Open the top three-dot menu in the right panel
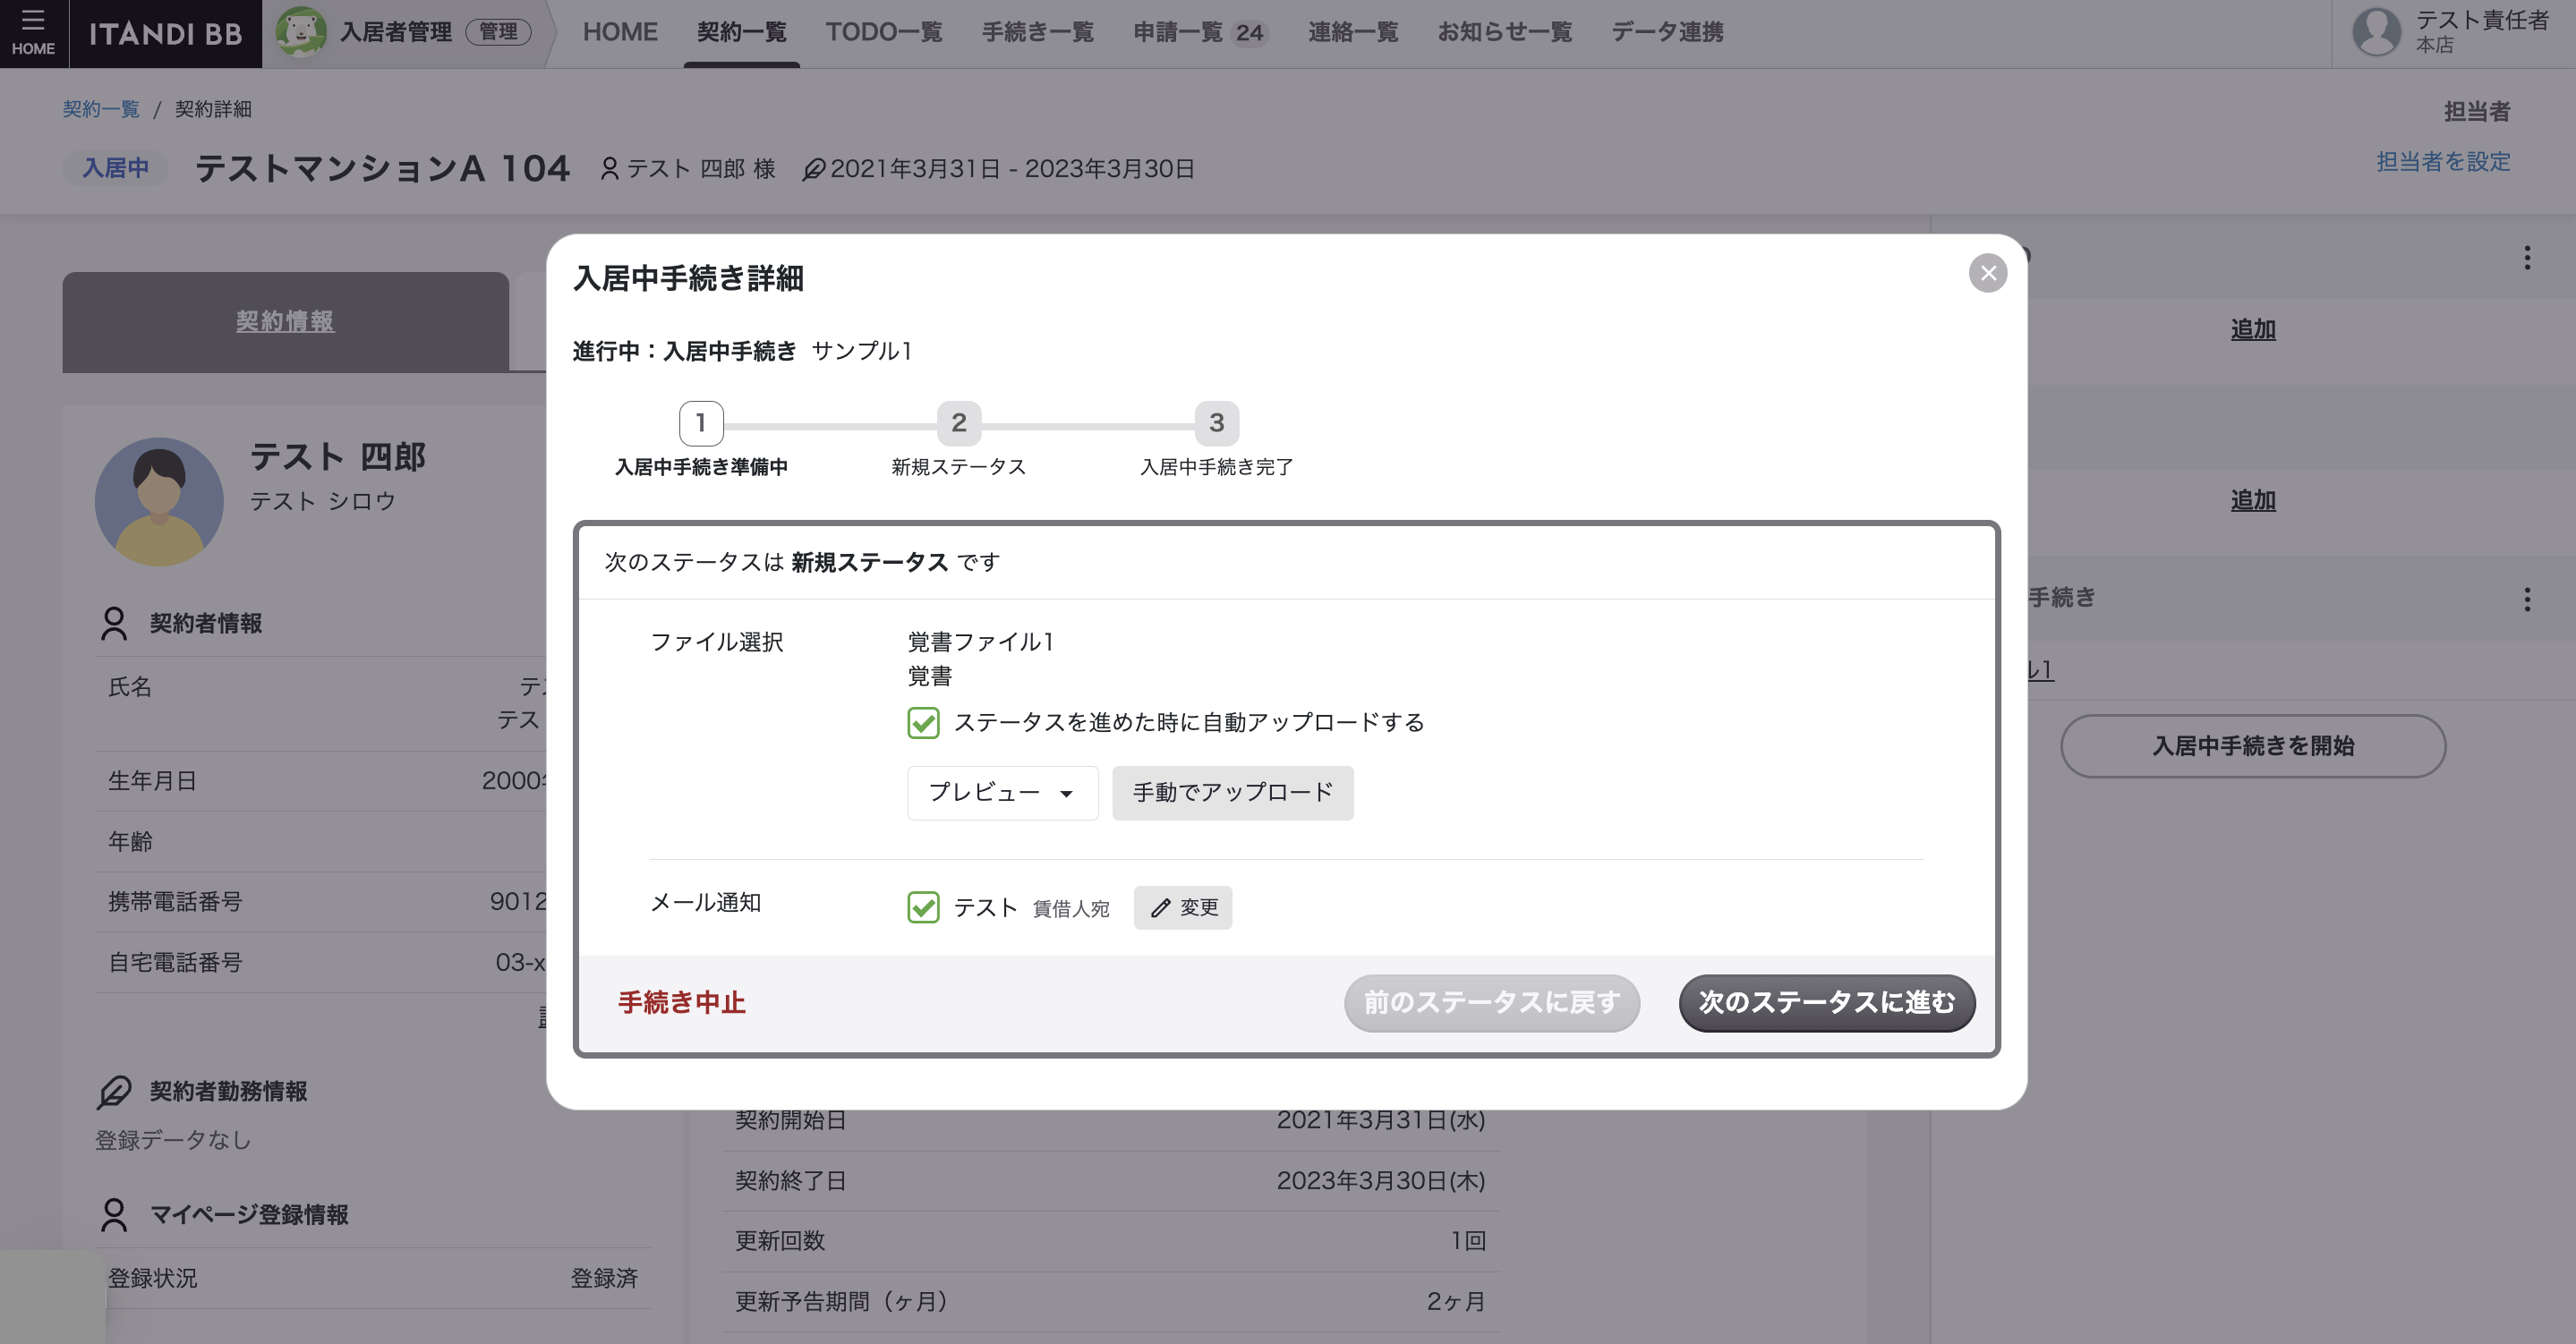2576x1344 pixels. coord(2526,258)
